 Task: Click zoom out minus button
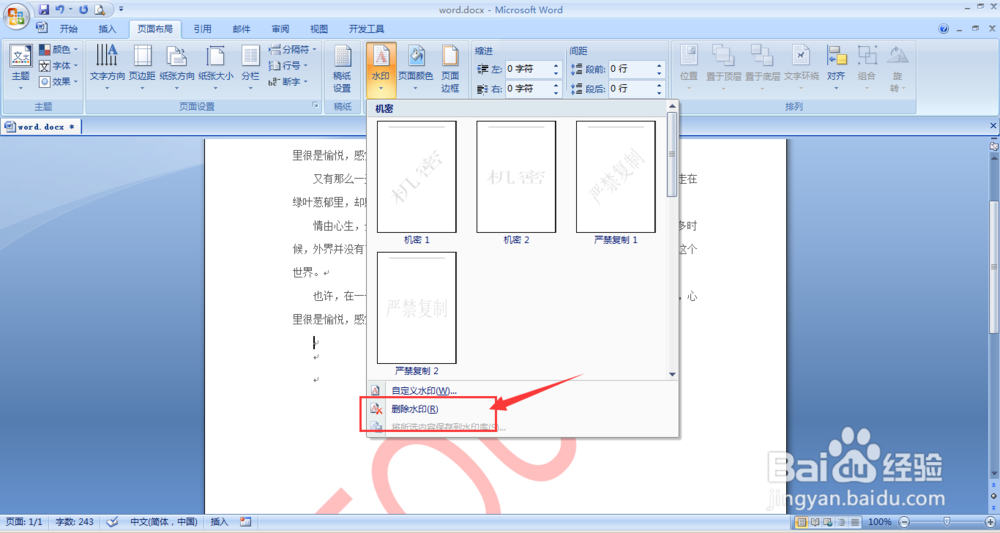click(904, 522)
